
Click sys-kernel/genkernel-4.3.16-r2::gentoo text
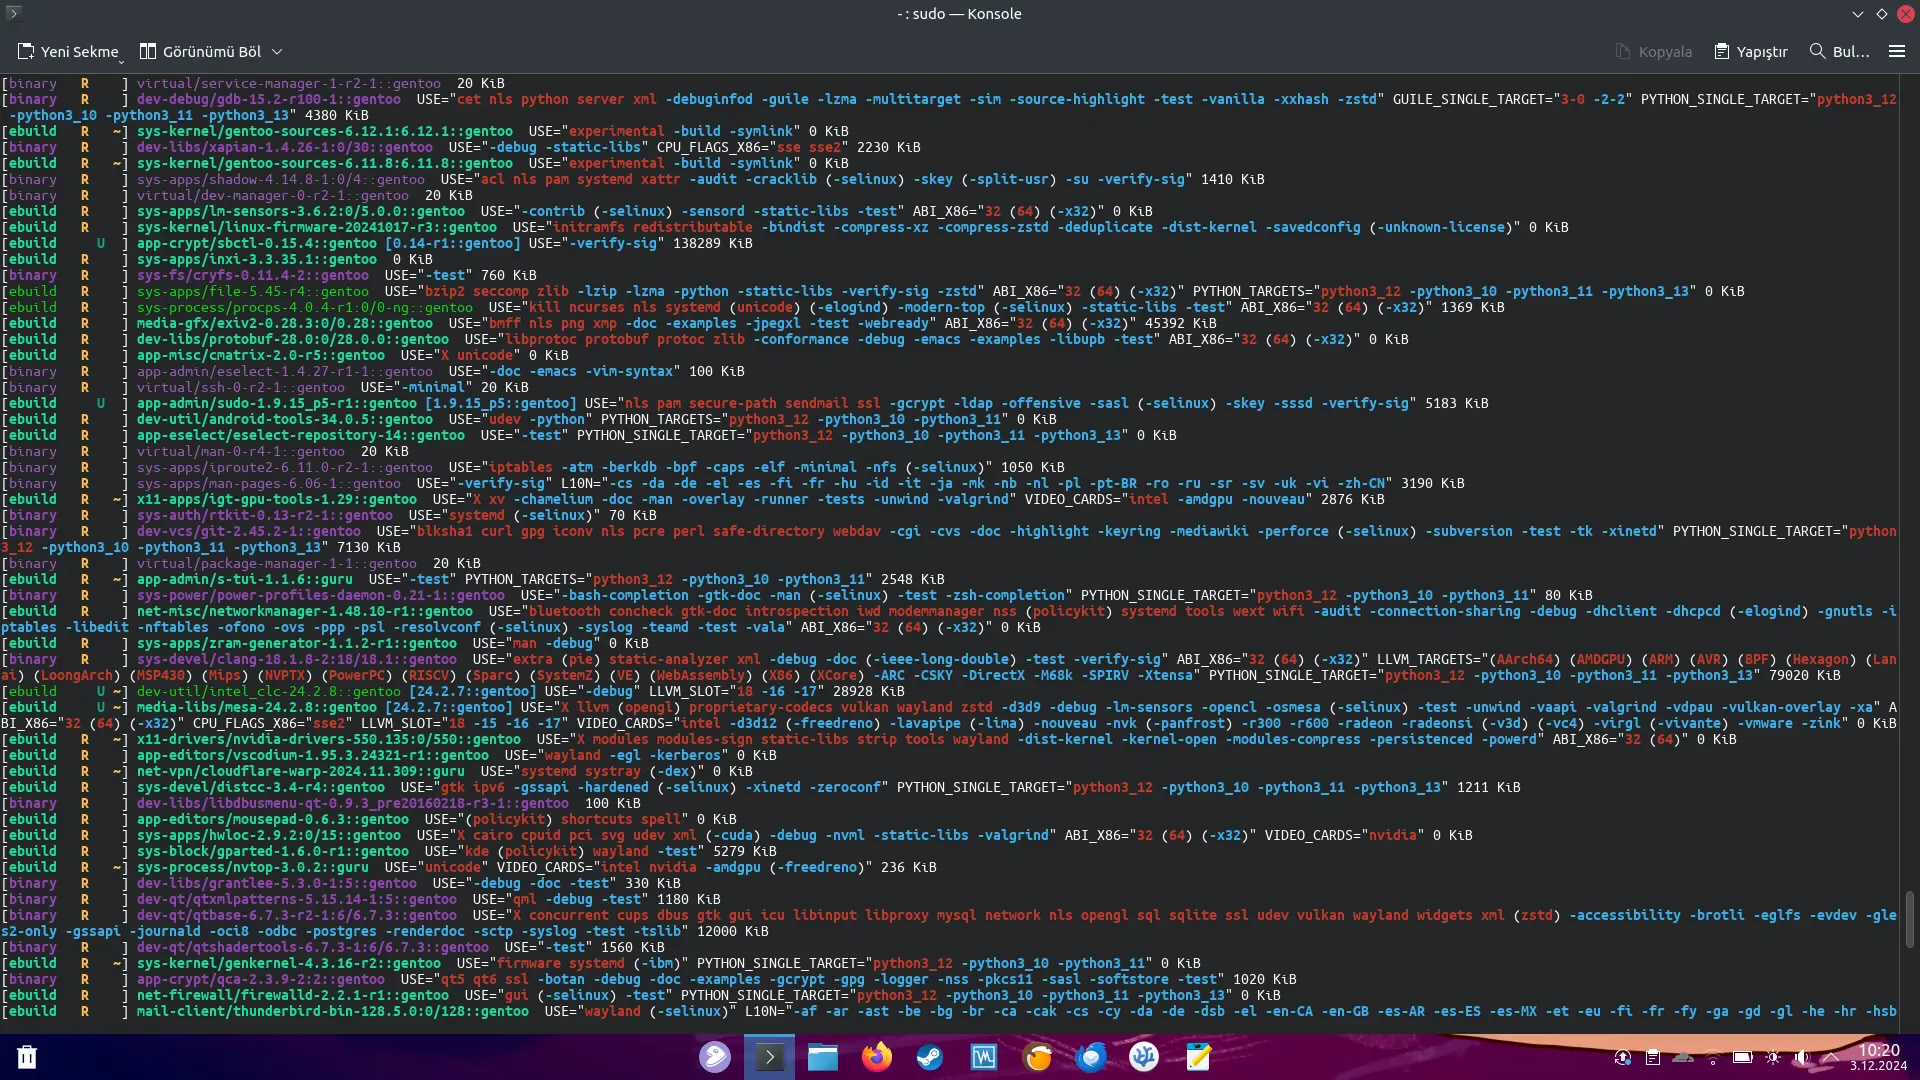(x=289, y=963)
